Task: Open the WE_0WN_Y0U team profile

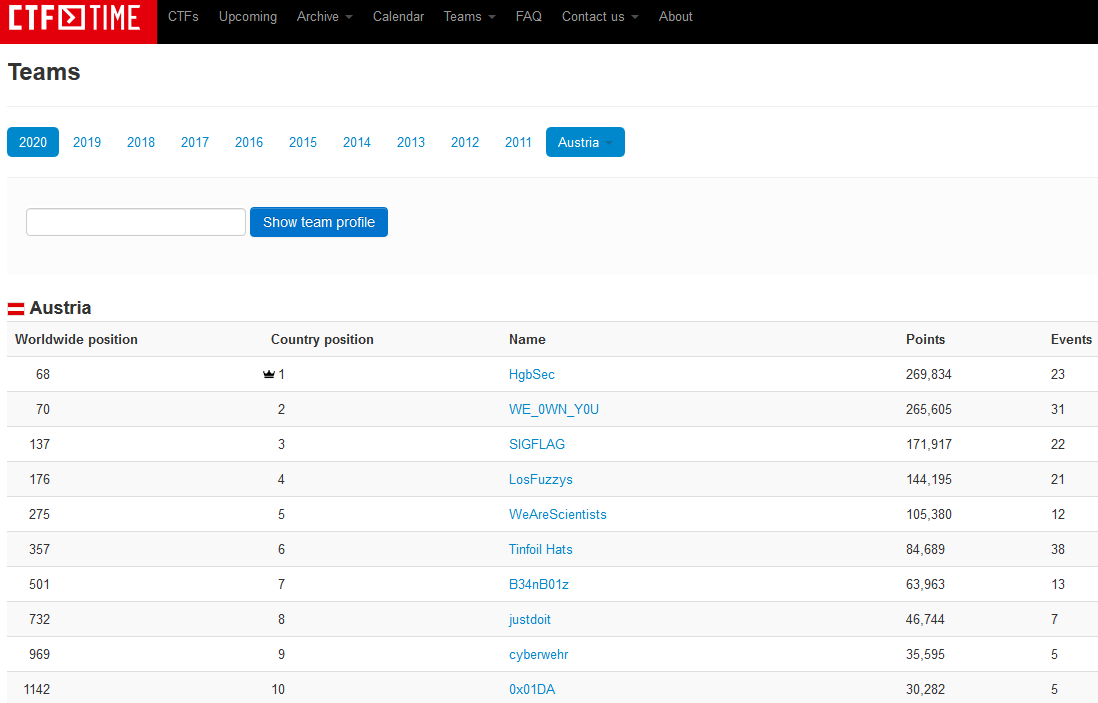Action: [x=554, y=409]
